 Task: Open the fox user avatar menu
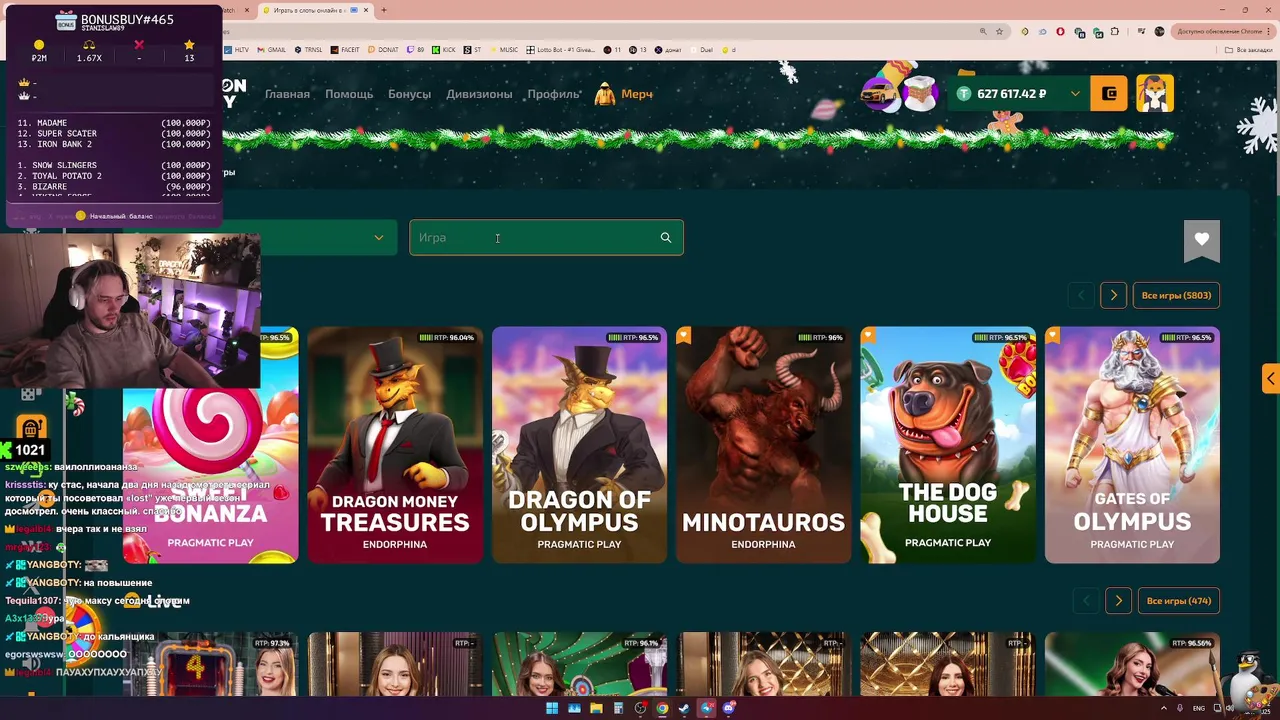tap(1155, 94)
